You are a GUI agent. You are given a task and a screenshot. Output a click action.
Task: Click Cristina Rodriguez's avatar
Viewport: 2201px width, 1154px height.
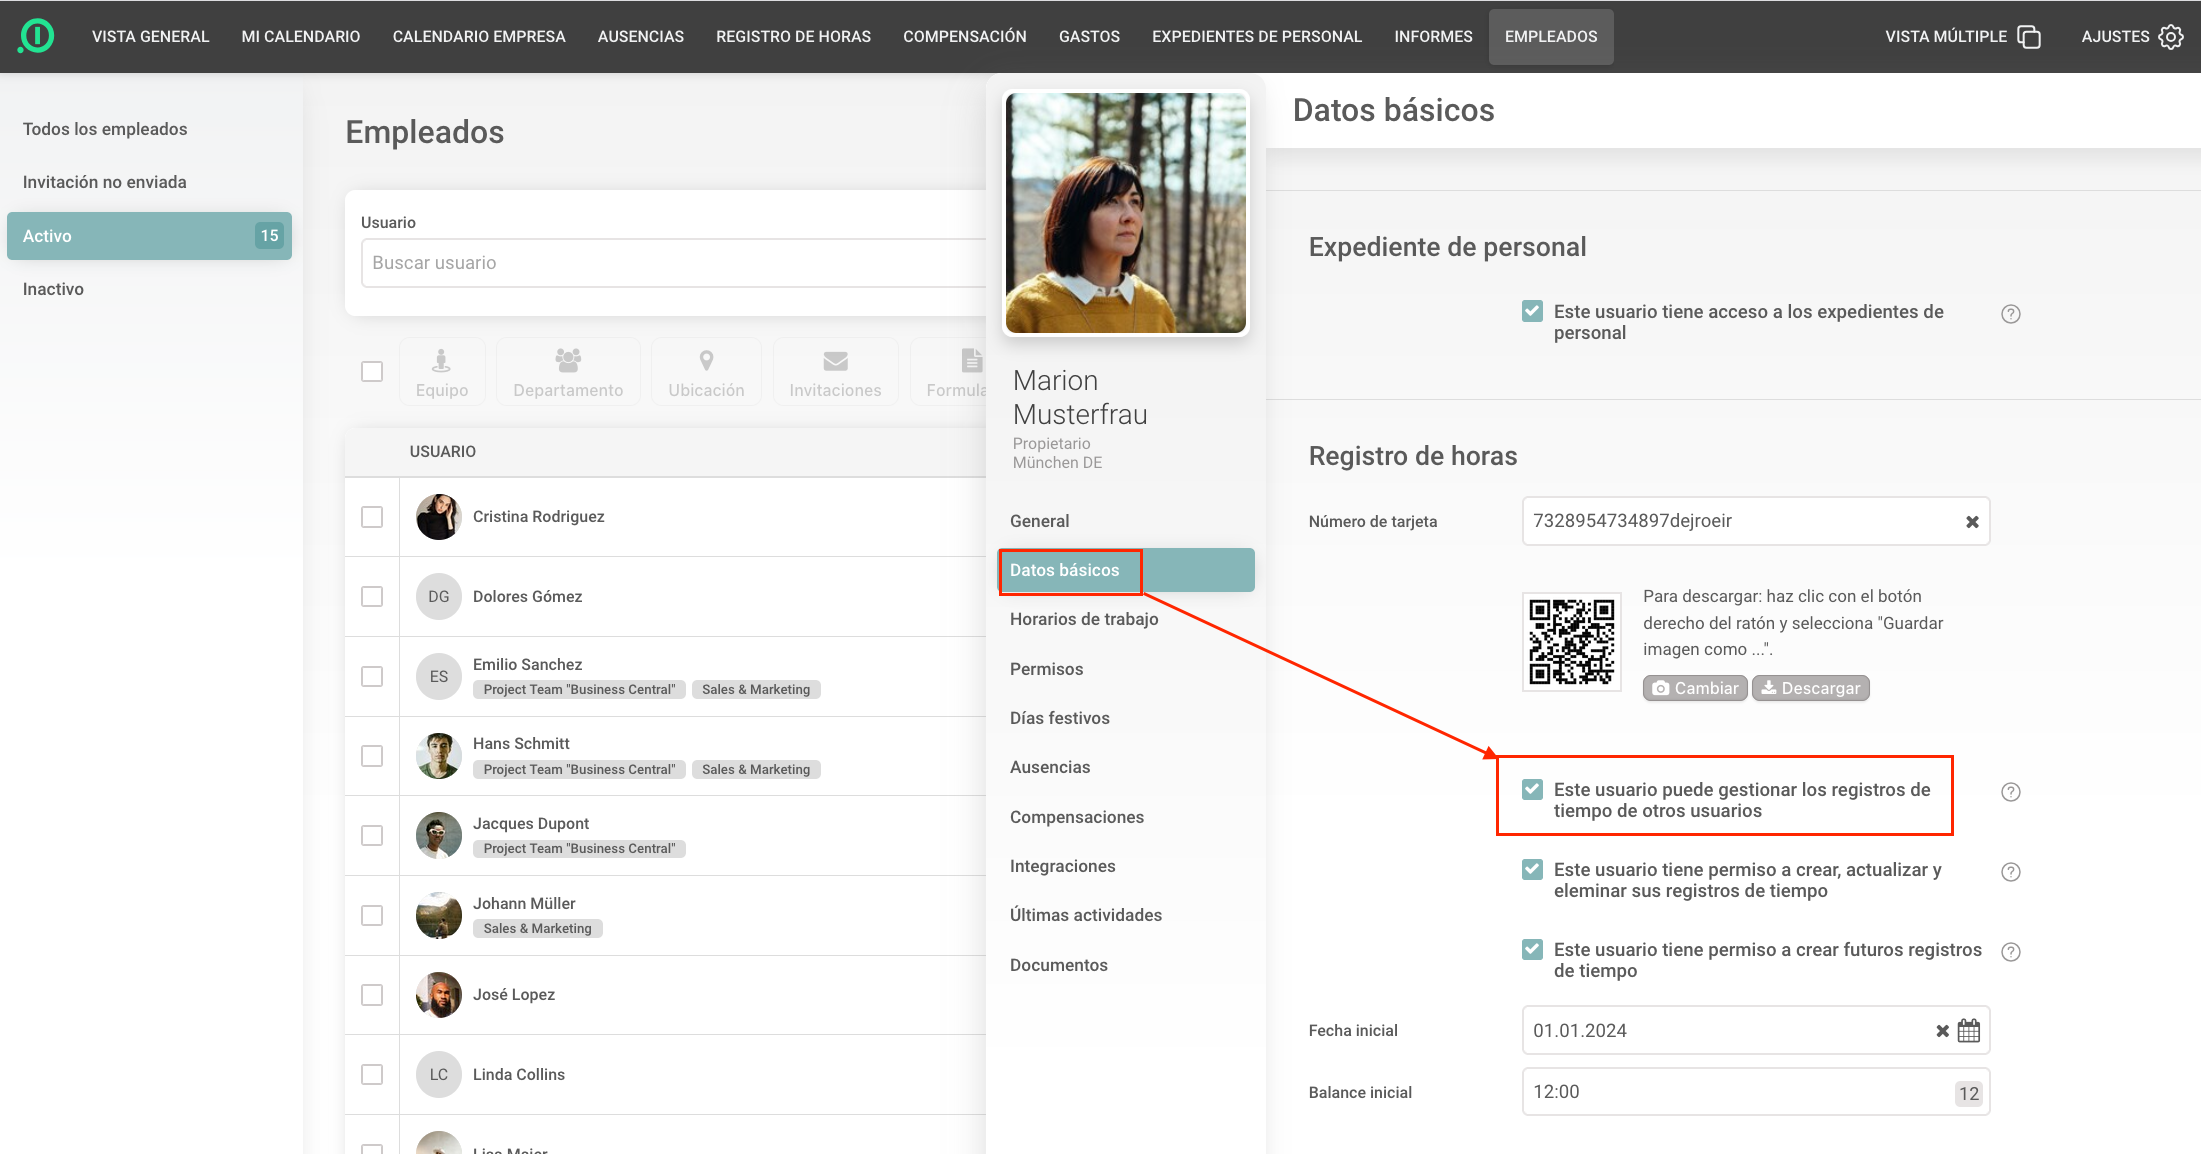(438, 517)
